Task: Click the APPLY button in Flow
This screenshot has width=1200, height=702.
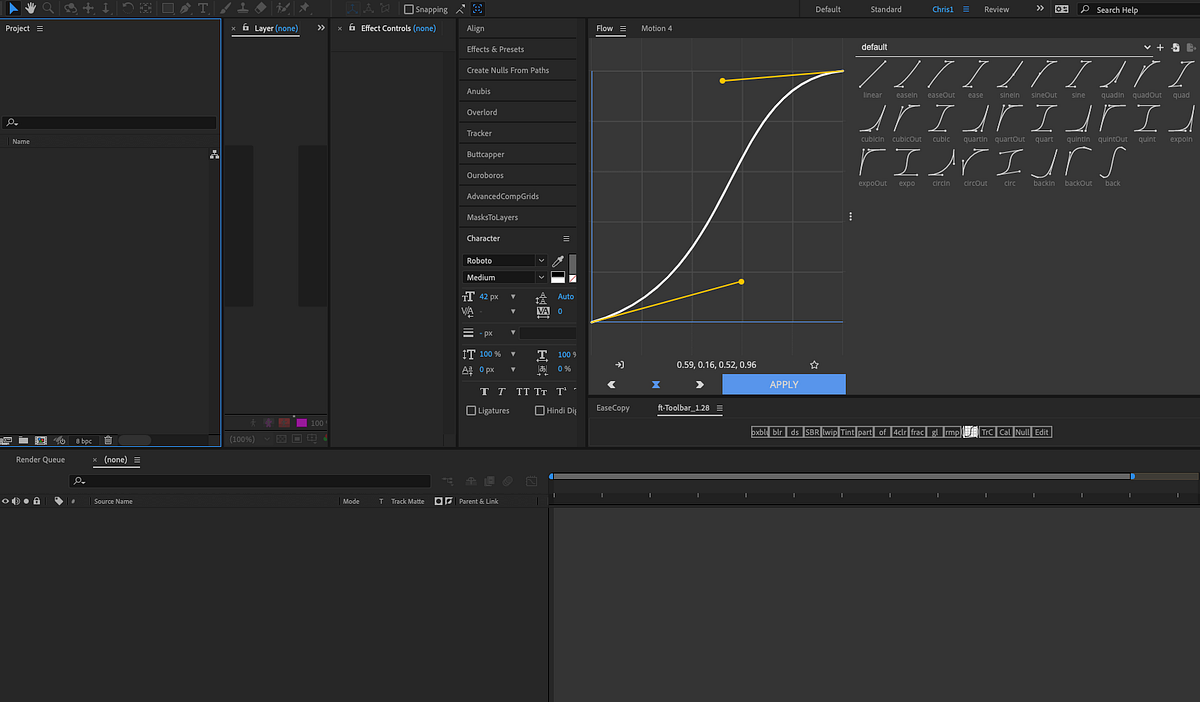Action: 784,384
